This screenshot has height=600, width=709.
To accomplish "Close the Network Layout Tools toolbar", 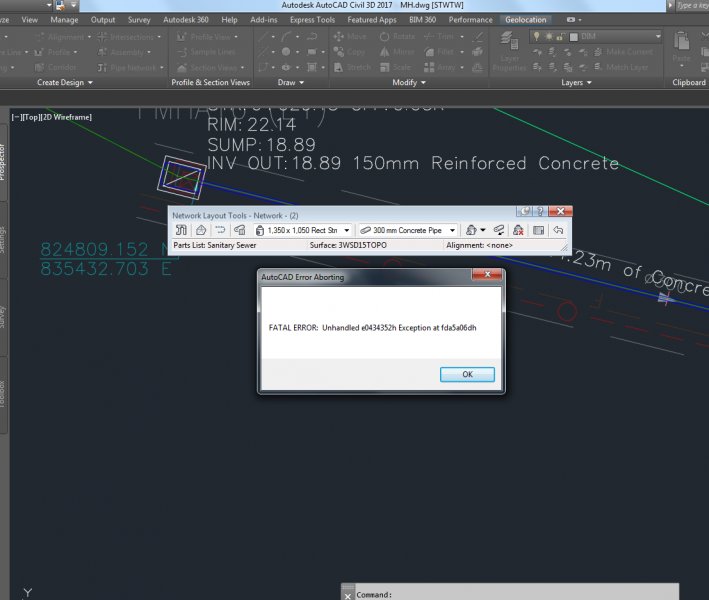I will (561, 211).
